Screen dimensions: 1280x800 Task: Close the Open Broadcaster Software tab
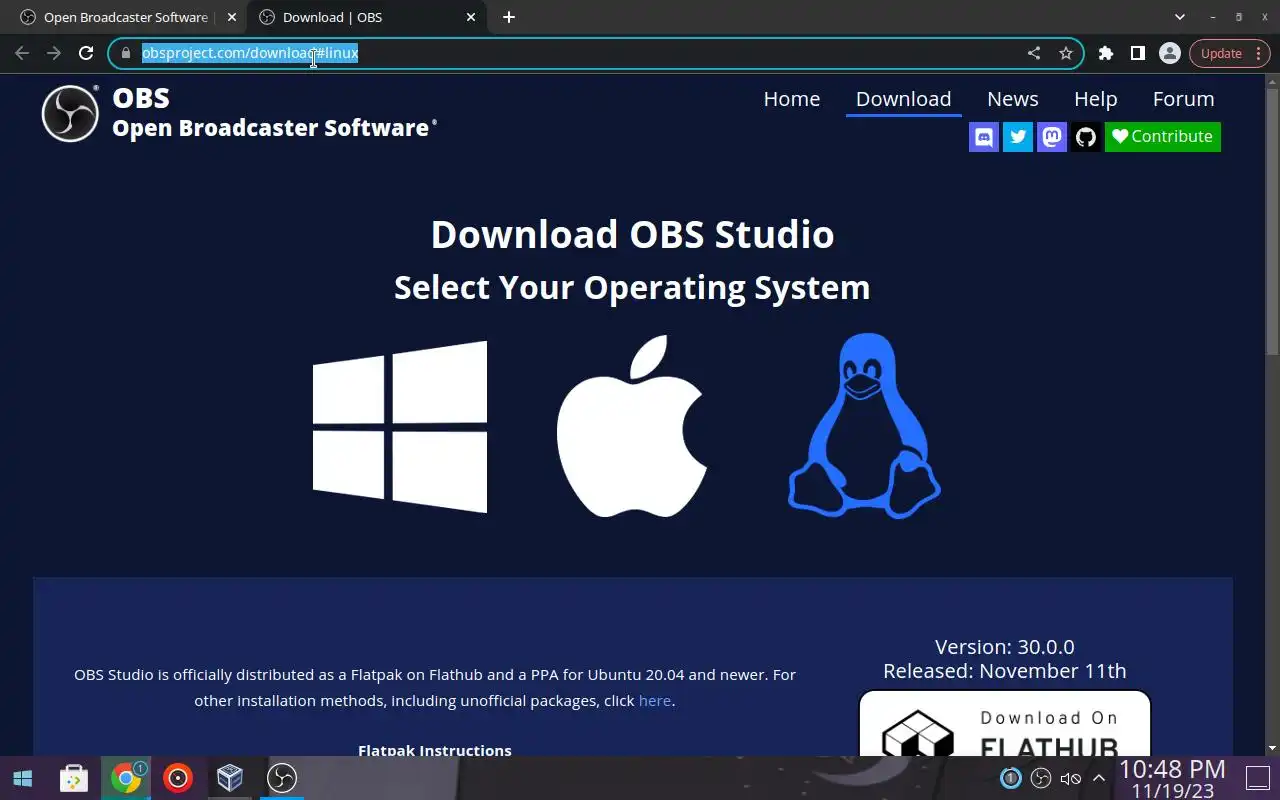pyautogui.click(x=232, y=17)
